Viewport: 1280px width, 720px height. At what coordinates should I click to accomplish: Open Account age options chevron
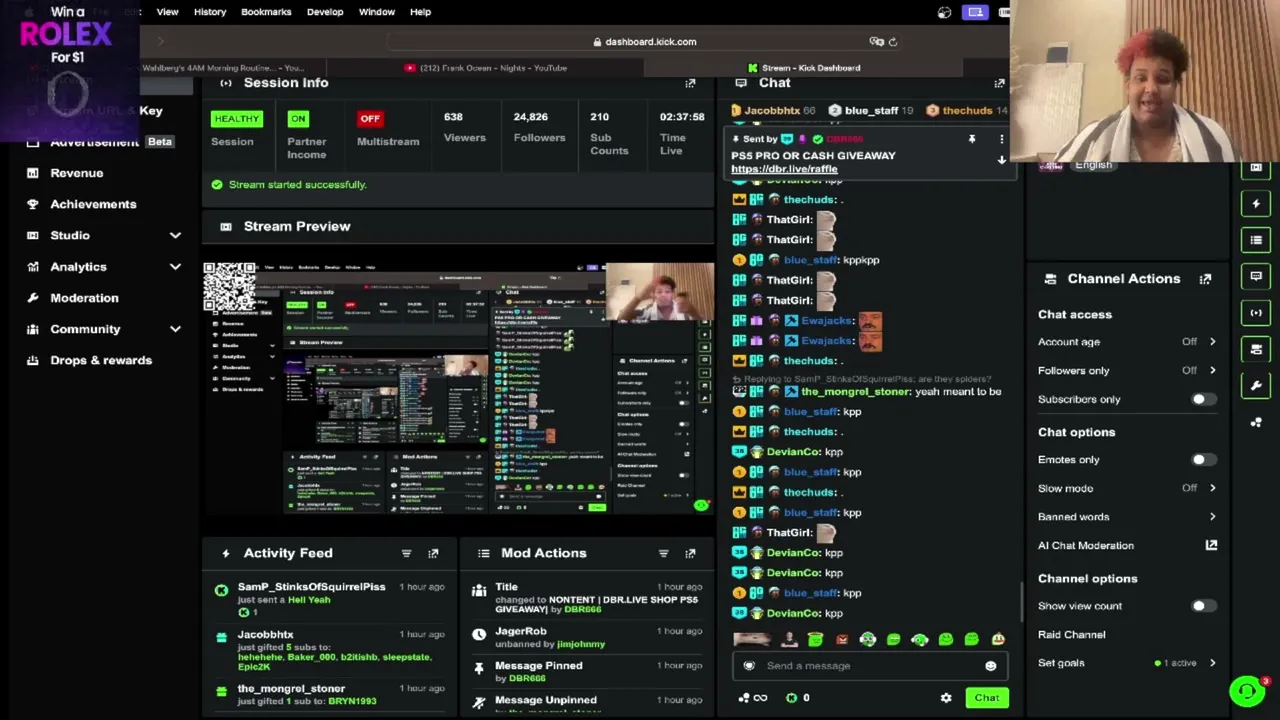pyautogui.click(x=1212, y=342)
